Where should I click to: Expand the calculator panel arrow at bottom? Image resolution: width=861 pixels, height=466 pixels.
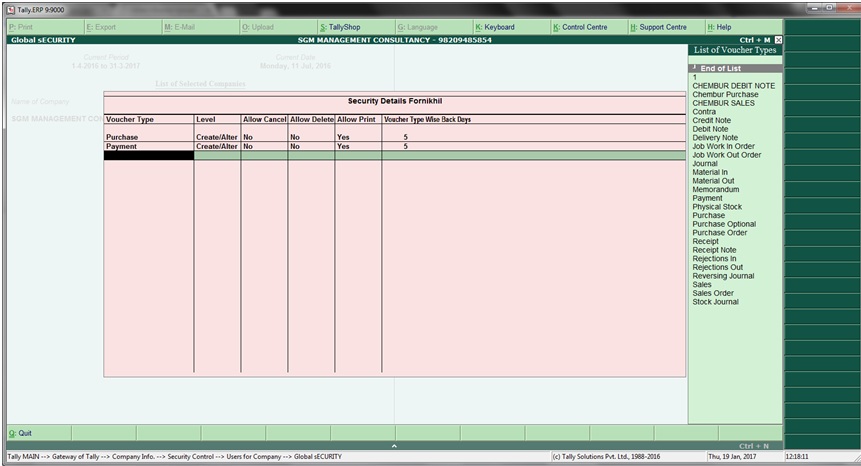(x=394, y=445)
